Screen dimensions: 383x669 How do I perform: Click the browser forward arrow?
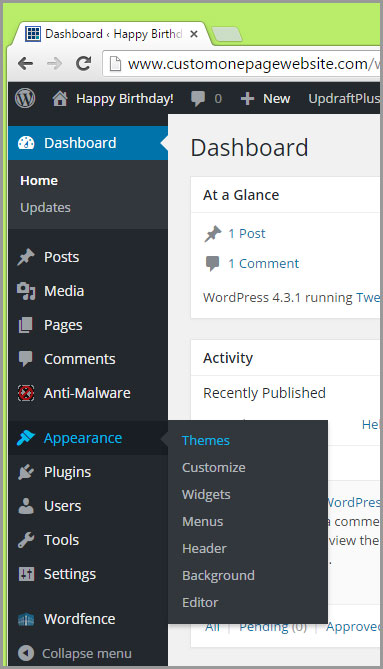coord(55,64)
